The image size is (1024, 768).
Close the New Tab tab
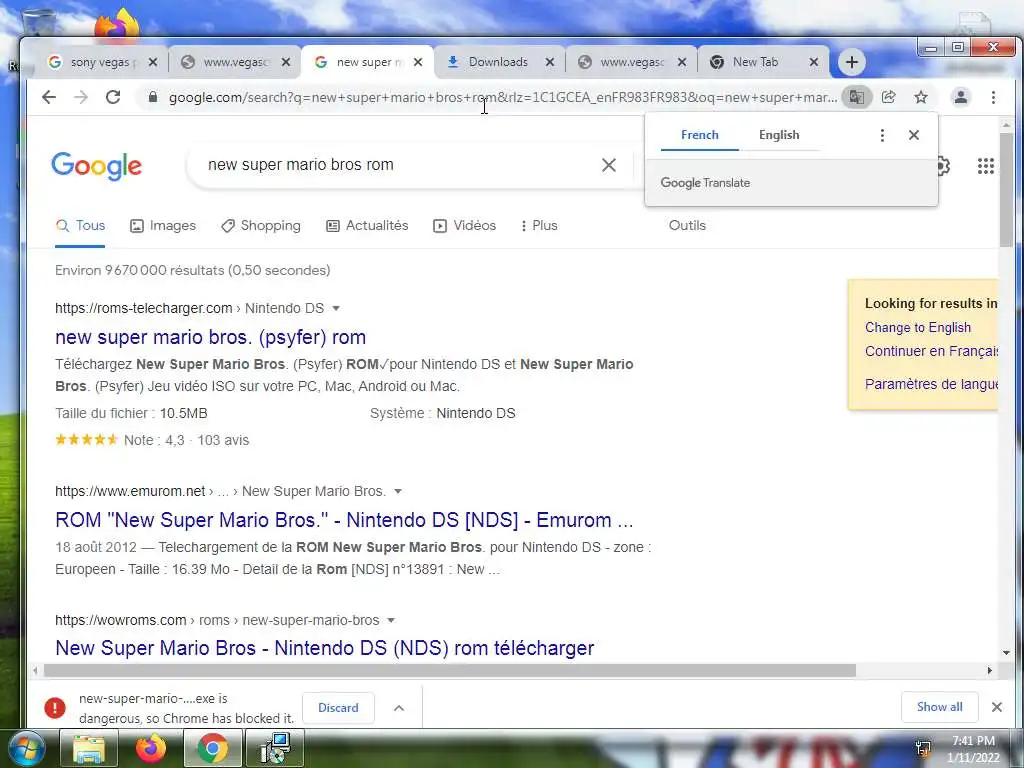pos(814,62)
